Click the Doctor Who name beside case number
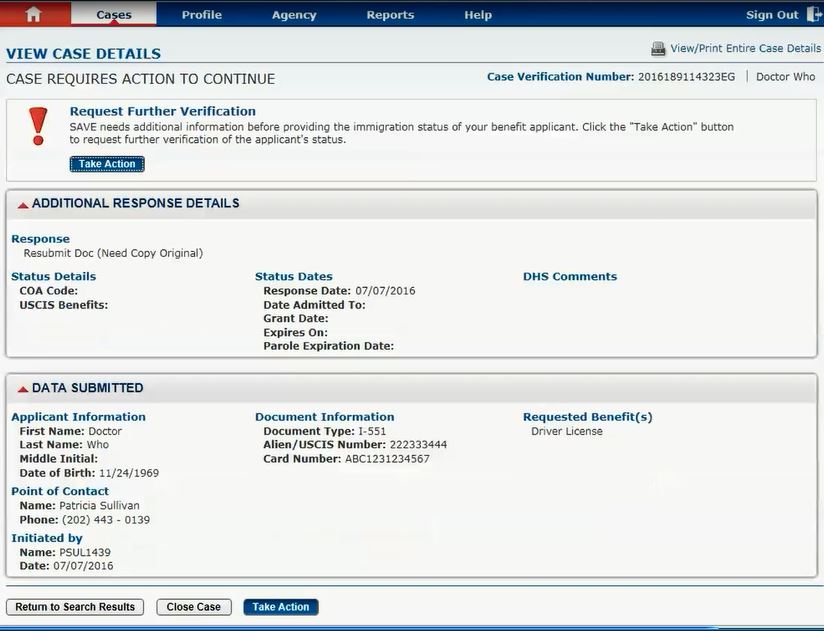 [785, 77]
